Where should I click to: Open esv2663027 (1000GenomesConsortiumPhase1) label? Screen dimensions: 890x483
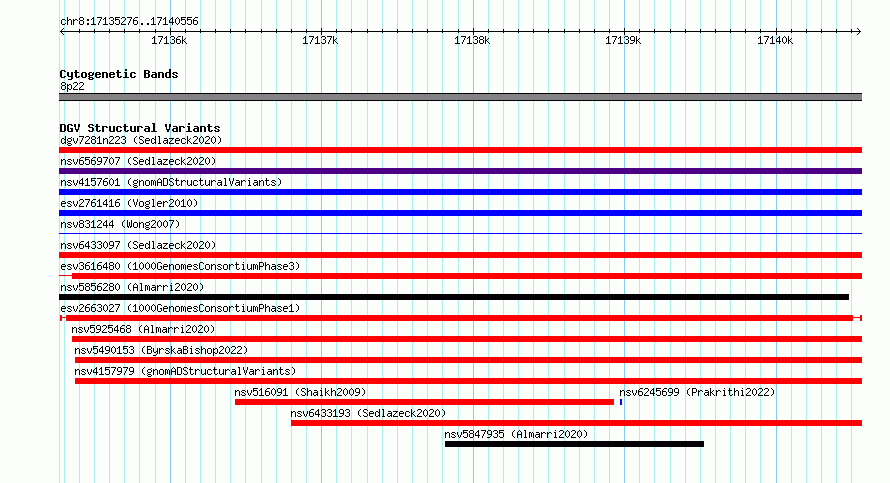(180, 308)
